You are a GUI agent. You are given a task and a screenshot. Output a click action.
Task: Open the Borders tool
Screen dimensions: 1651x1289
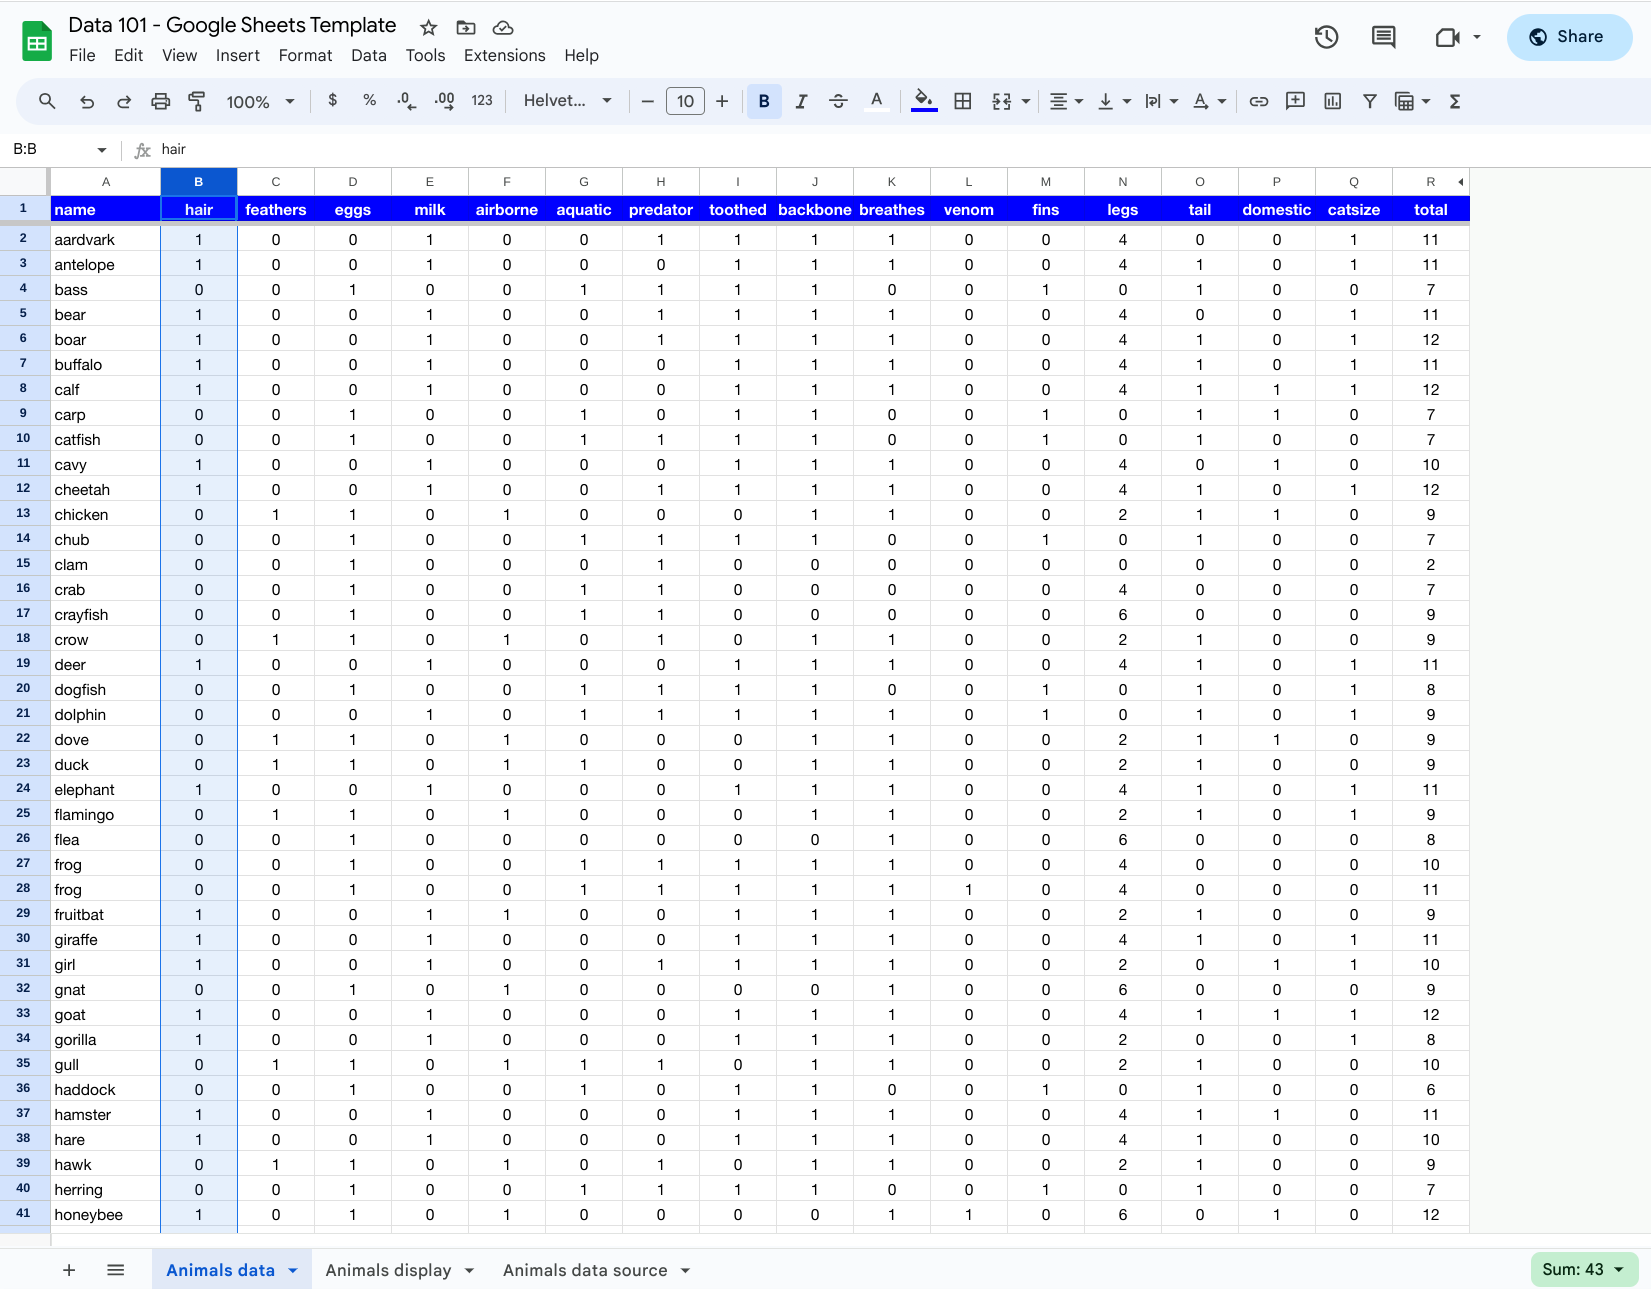[x=962, y=101]
